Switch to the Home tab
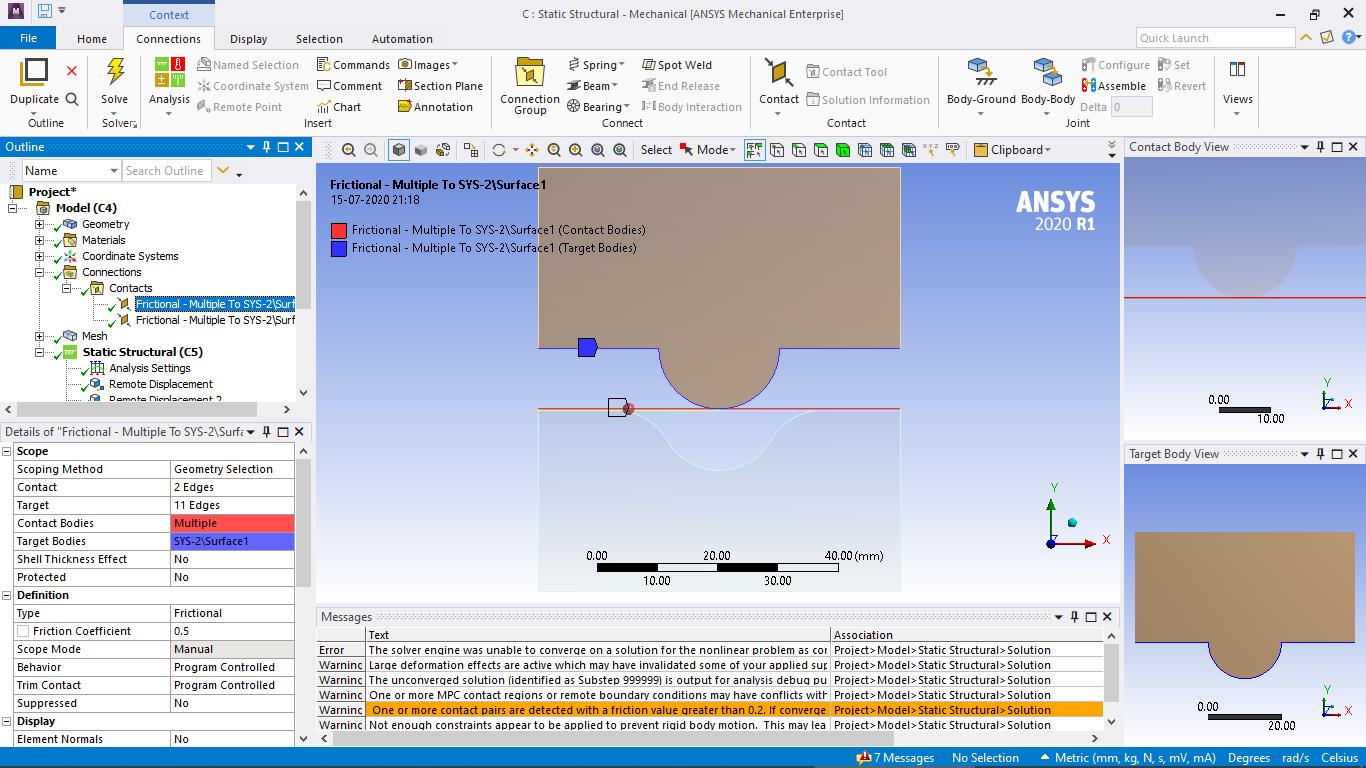1366x768 pixels. coord(92,39)
